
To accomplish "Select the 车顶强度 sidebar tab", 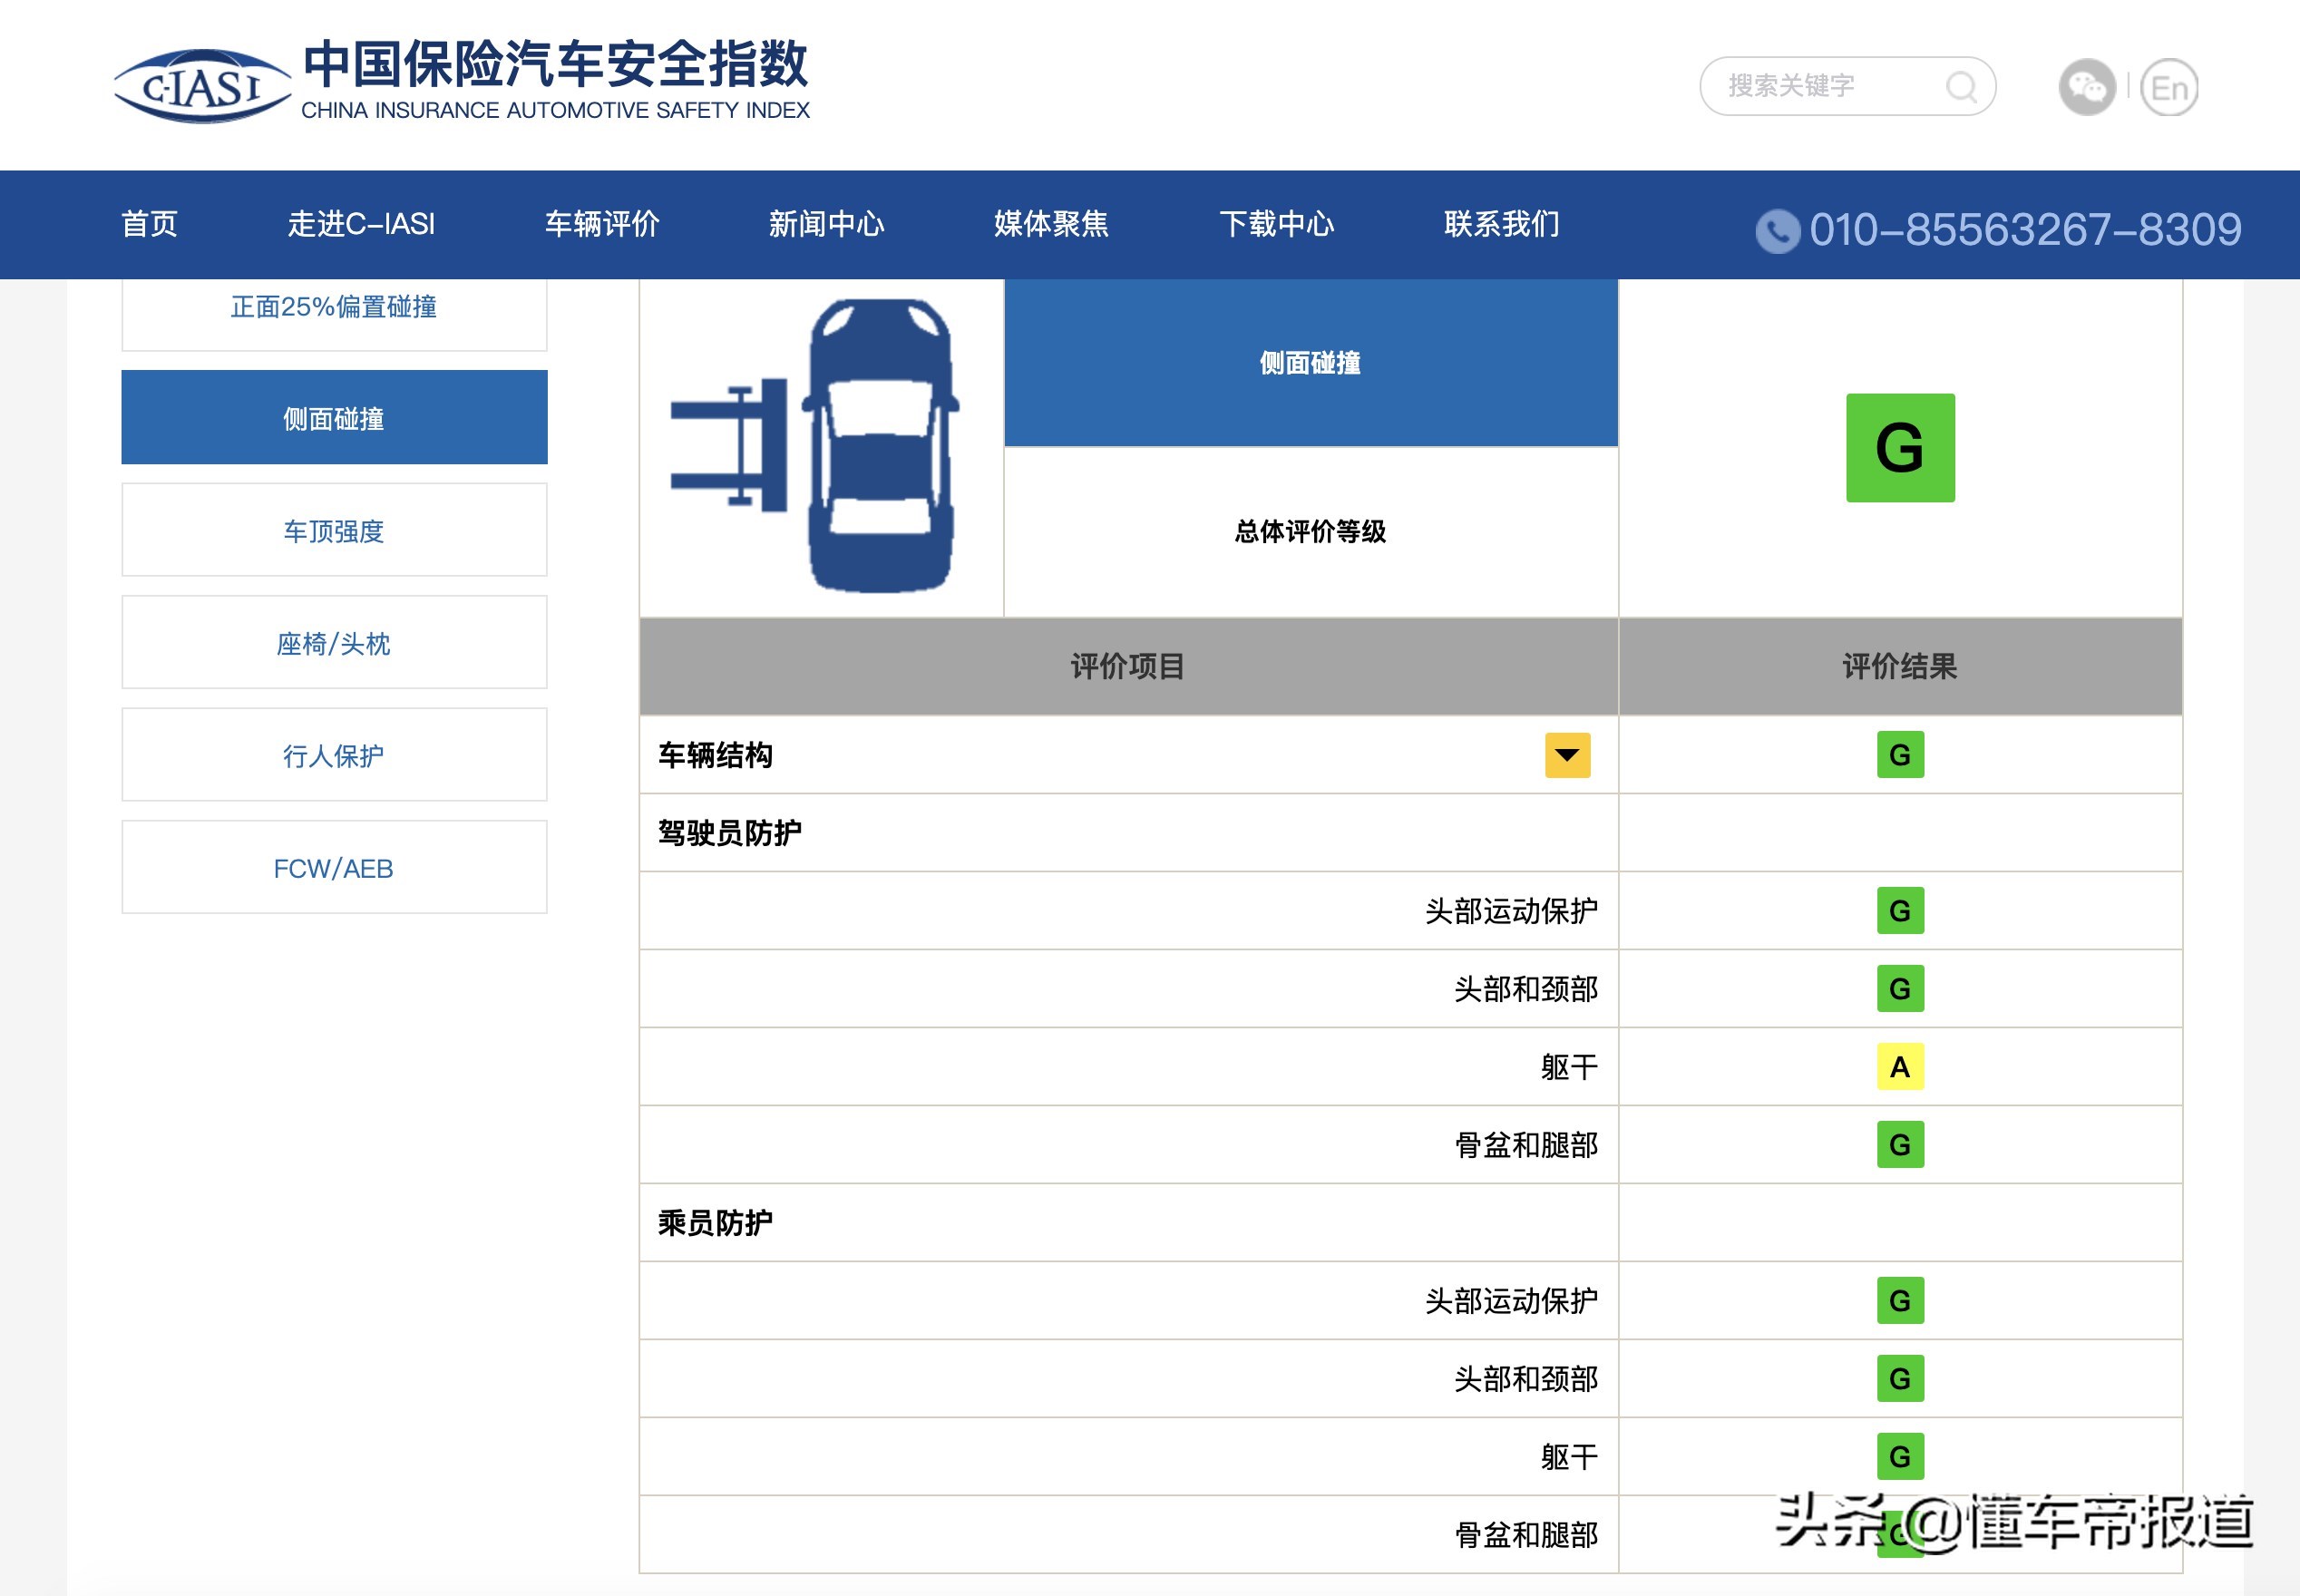I will click(334, 531).
